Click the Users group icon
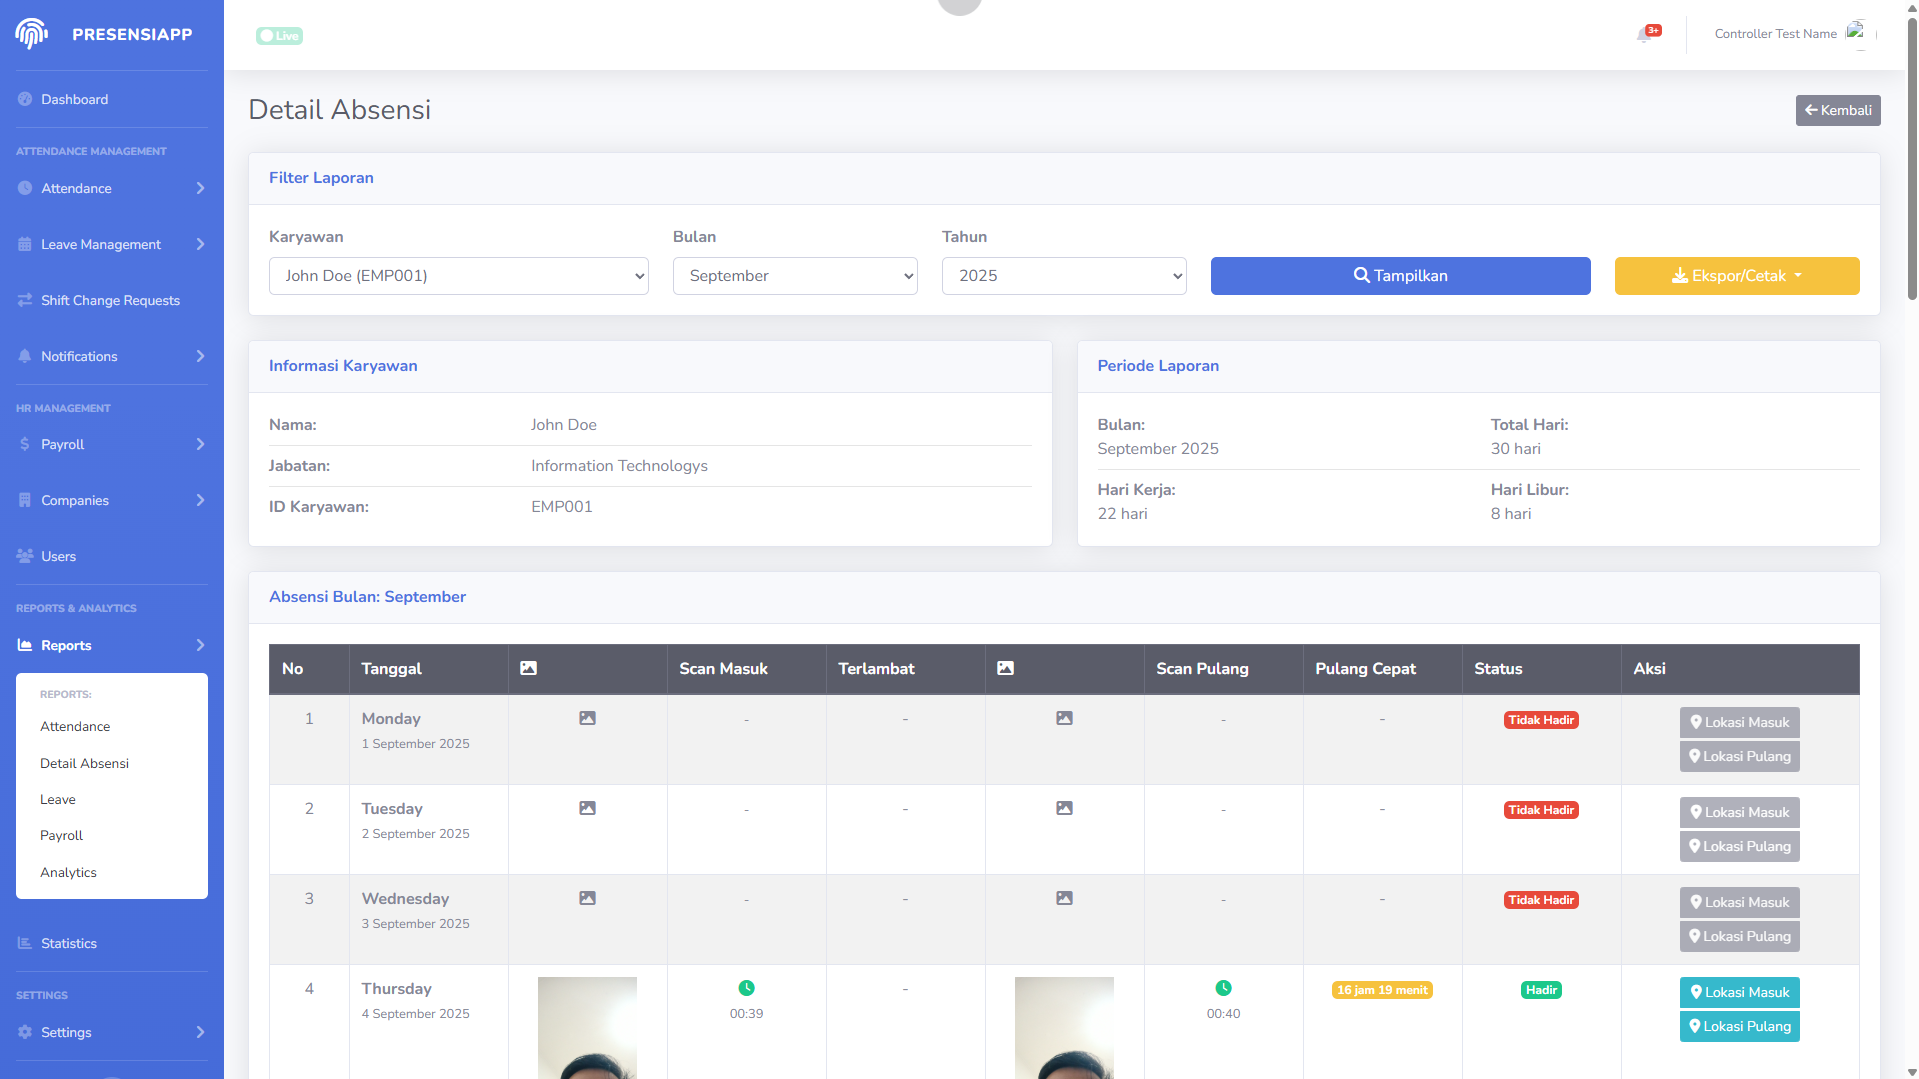Image resolution: width=1919 pixels, height=1079 pixels. coord(25,556)
